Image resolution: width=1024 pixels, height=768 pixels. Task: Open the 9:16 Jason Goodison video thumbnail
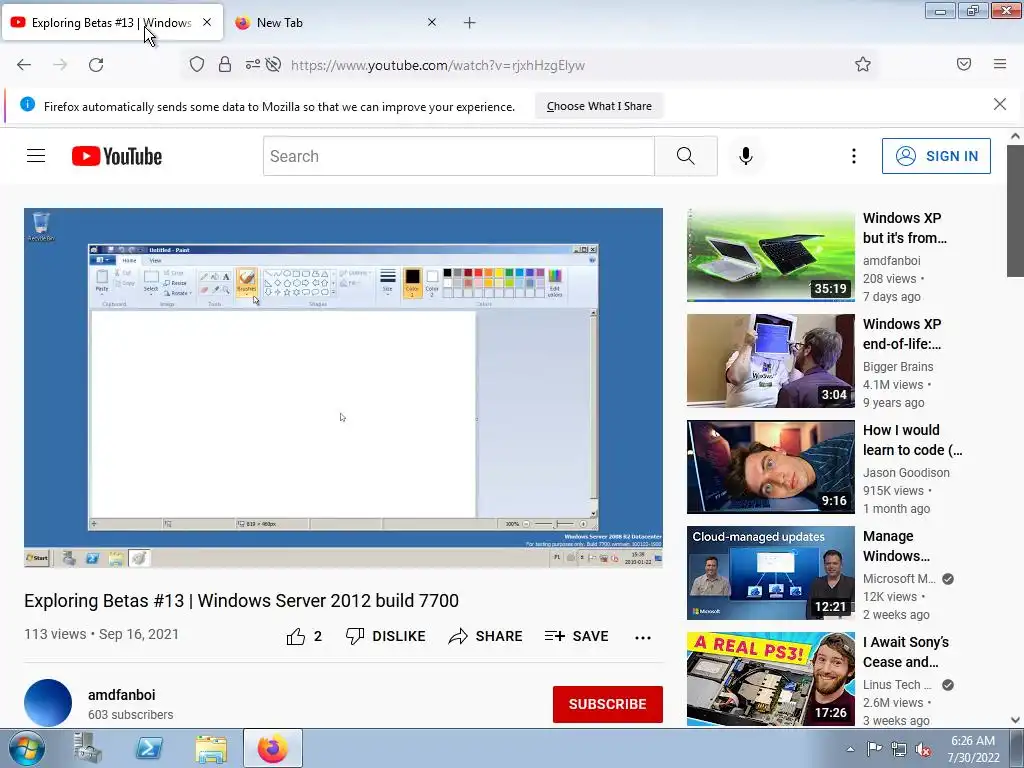tap(771, 467)
